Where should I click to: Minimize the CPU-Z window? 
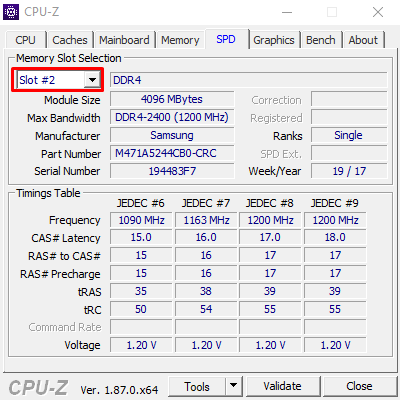(x=287, y=13)
